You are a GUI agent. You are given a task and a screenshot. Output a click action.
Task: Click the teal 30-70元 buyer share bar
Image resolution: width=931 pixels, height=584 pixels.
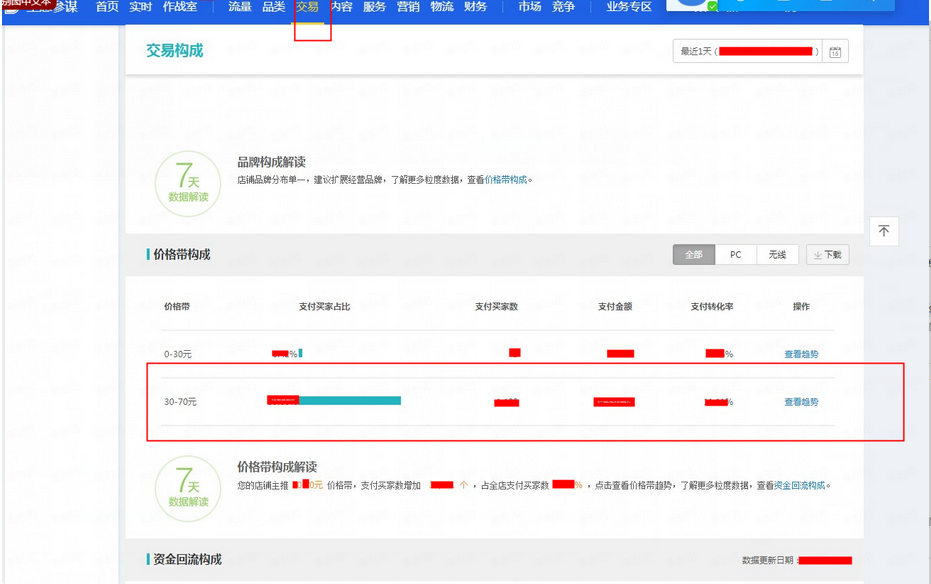(350, 401)
